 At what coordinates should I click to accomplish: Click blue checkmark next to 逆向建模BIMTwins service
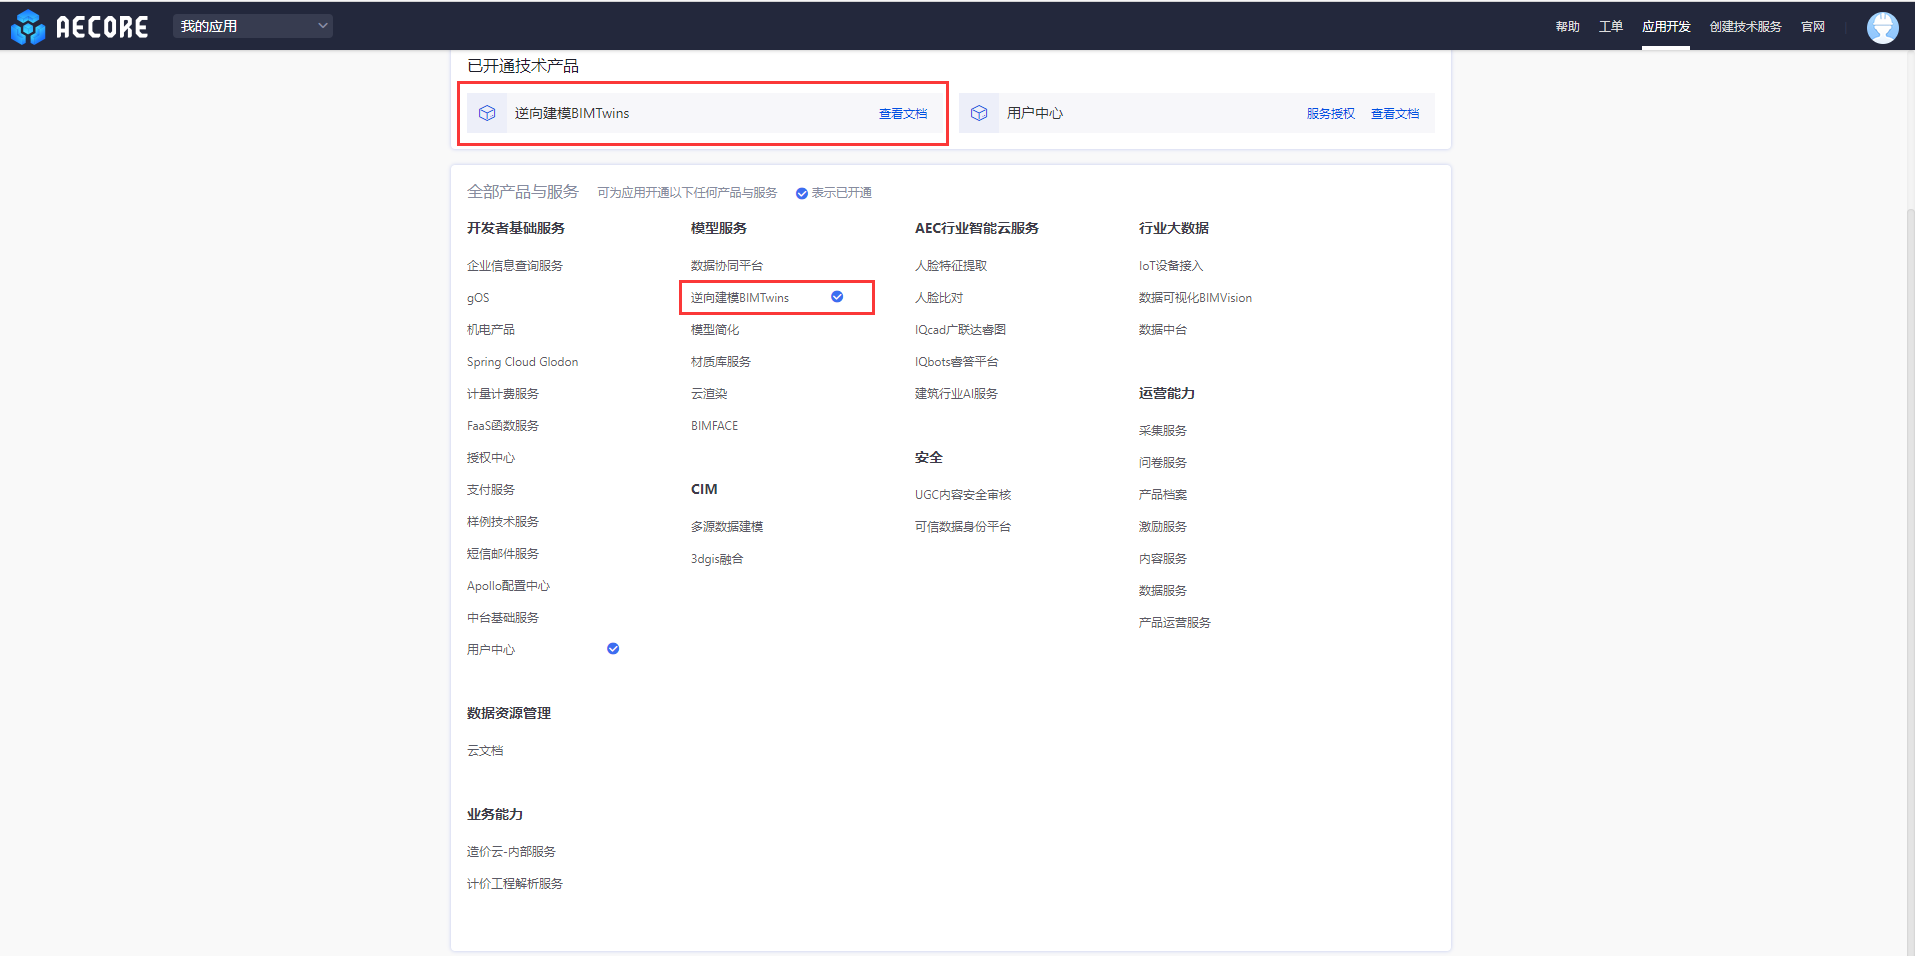tap(837, 297)
